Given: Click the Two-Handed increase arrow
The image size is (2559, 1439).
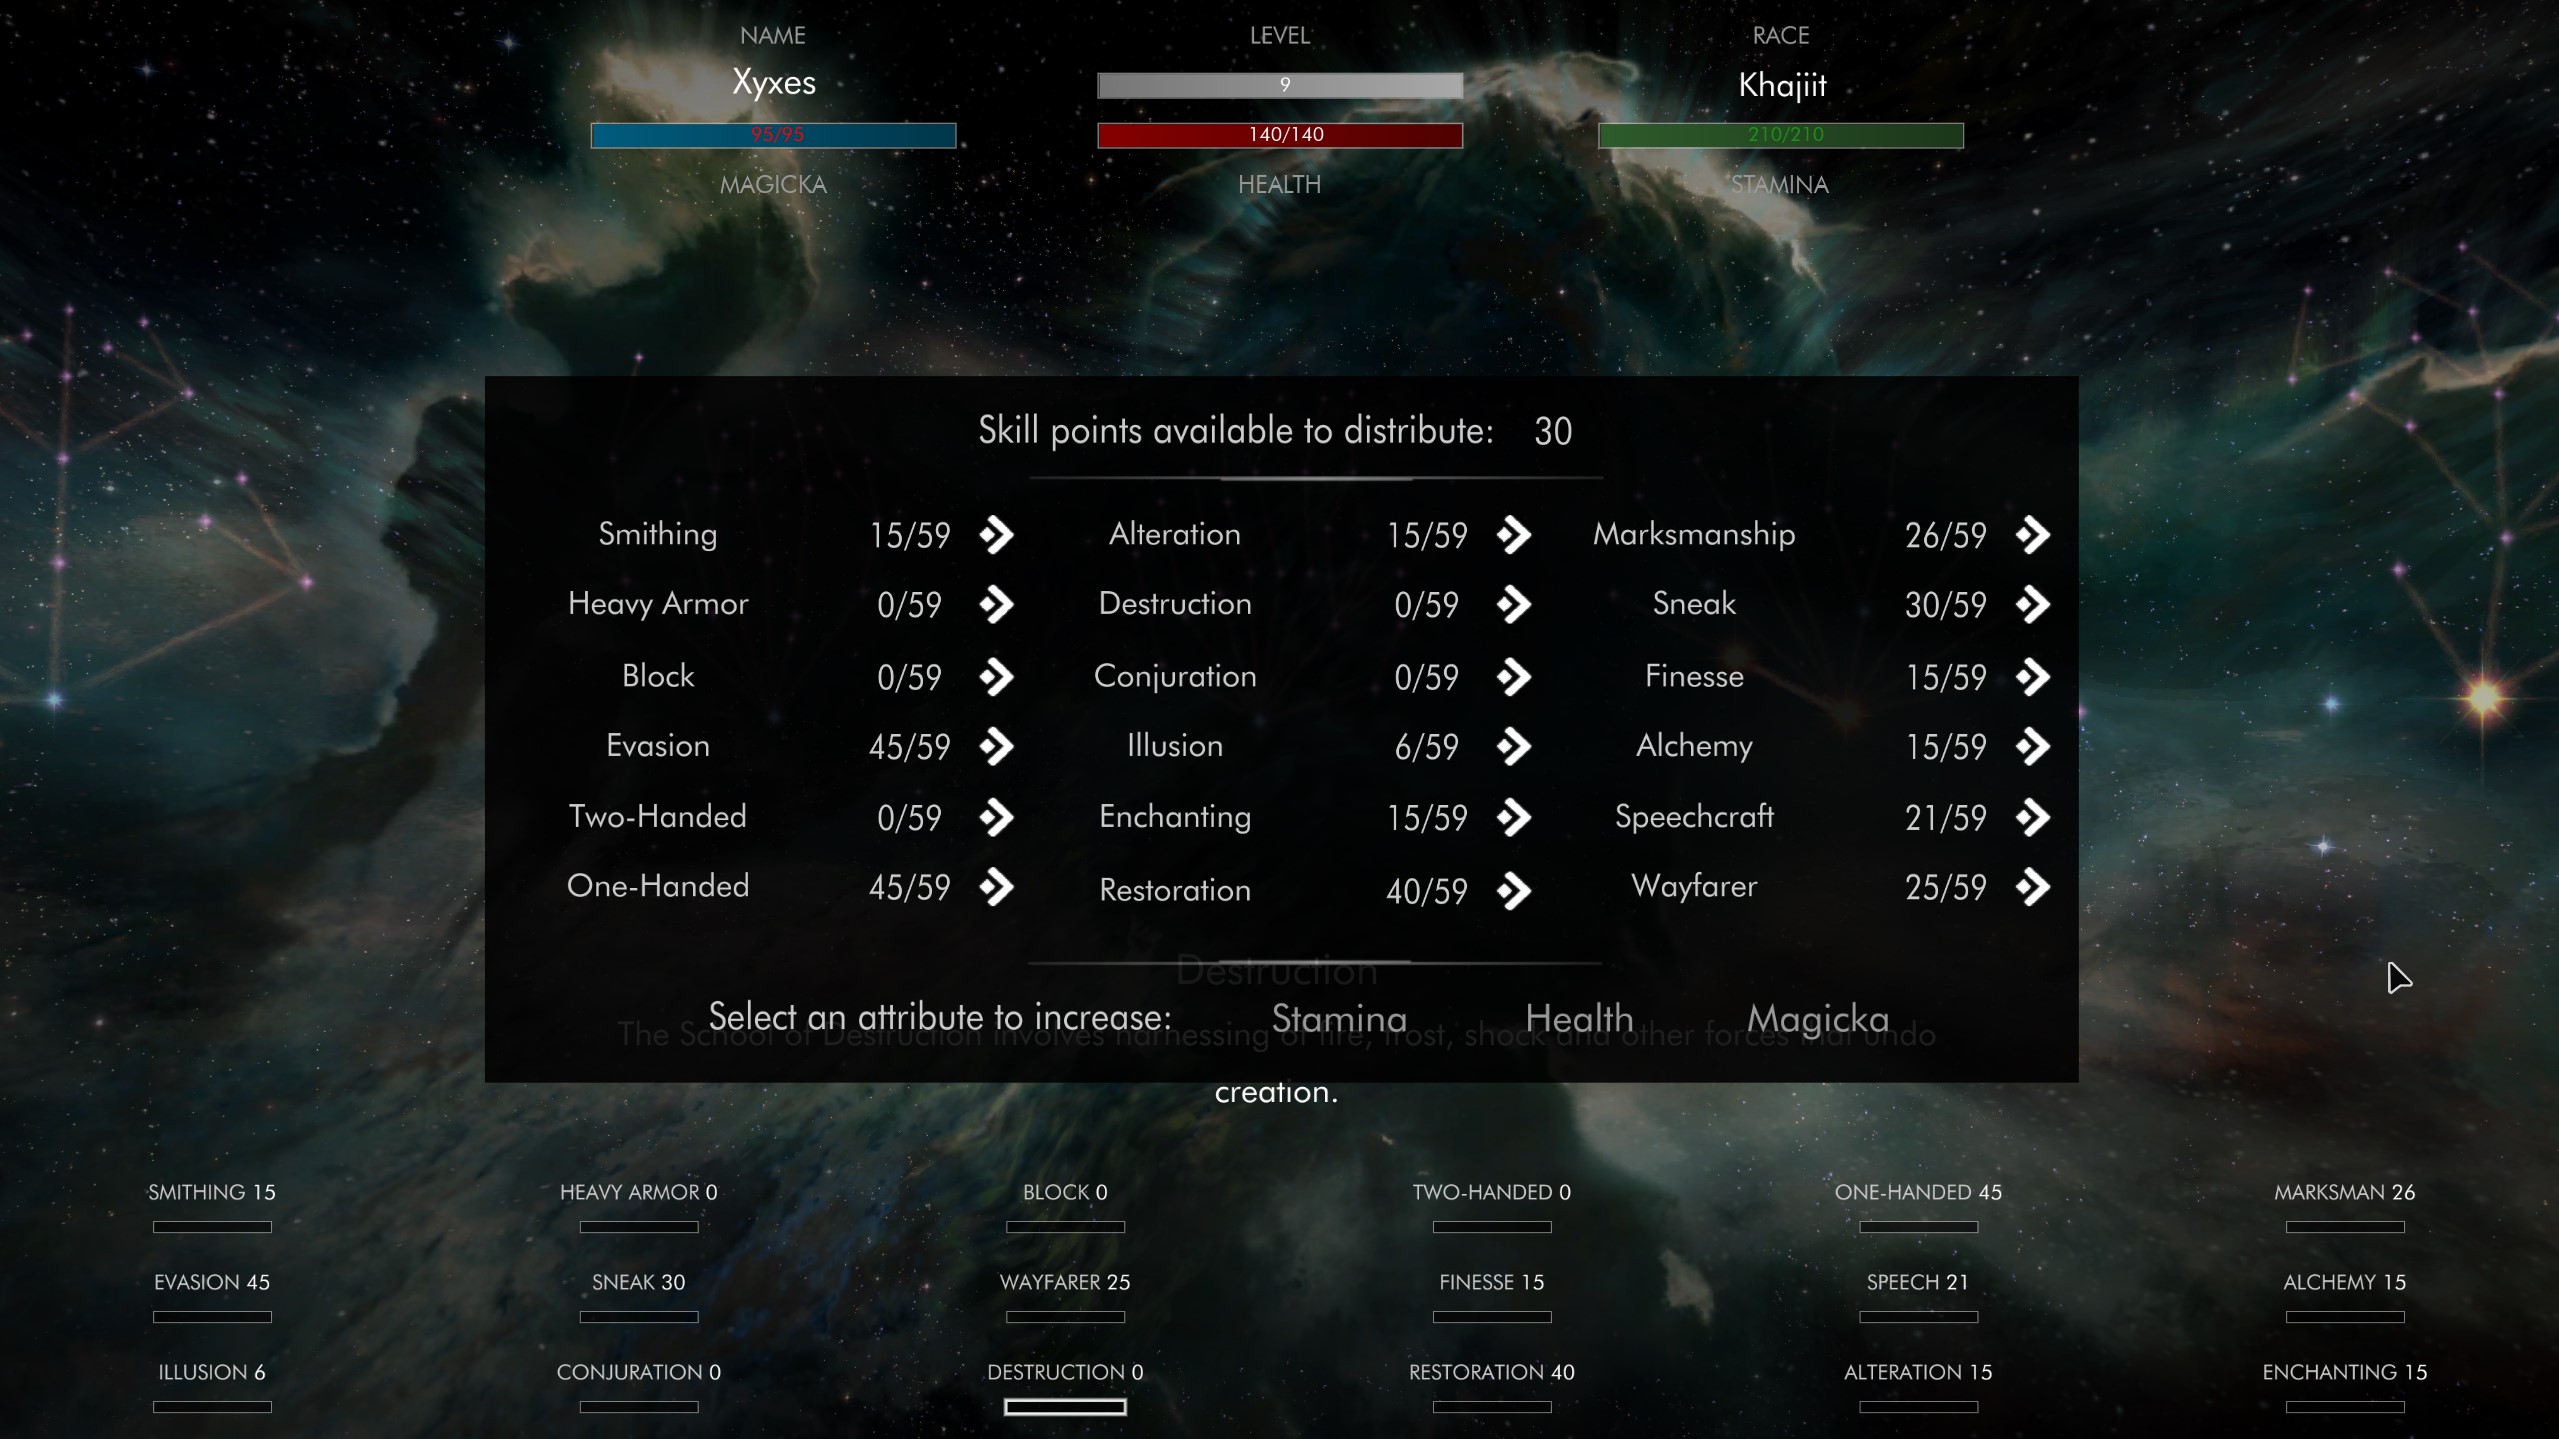Looking at the screenshot, I should coord(997,817).
